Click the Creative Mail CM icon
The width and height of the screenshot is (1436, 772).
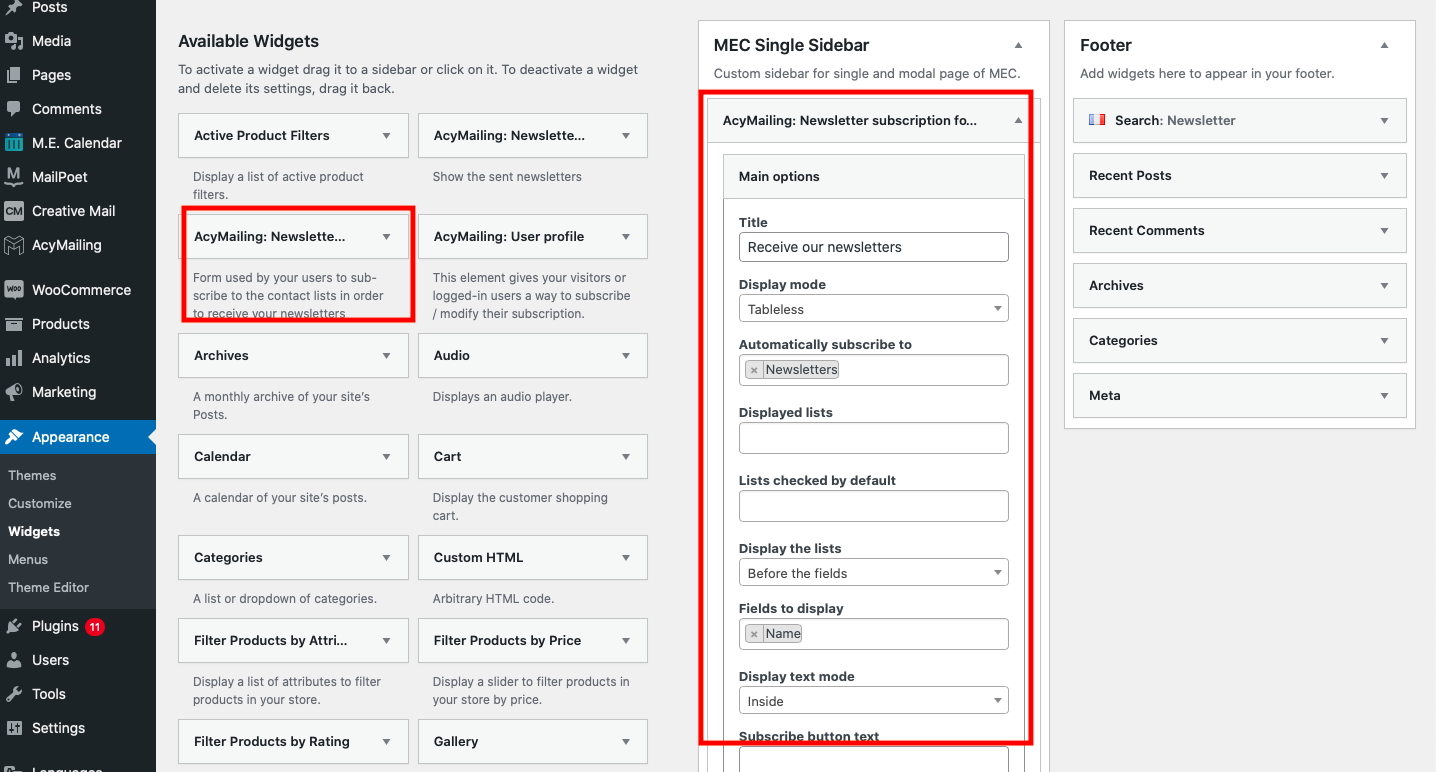(x=14, y=211)
